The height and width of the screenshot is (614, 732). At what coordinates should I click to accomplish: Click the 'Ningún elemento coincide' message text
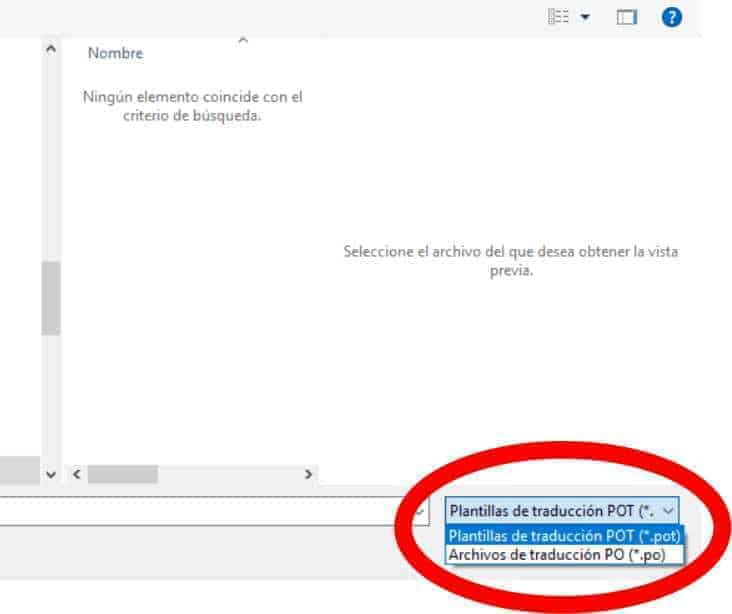click(x=192, y=106)
